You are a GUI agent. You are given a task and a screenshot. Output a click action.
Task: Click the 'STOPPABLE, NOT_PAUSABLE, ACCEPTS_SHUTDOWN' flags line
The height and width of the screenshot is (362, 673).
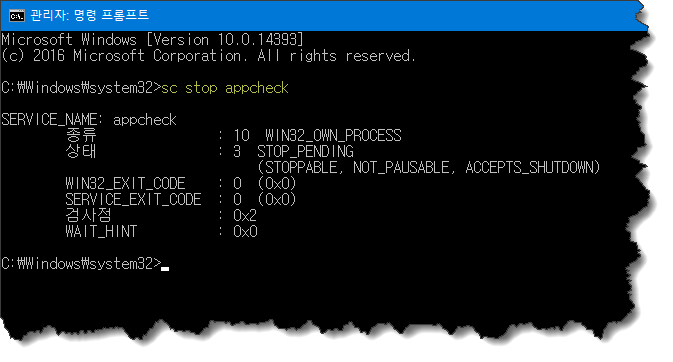pos(429,167)
